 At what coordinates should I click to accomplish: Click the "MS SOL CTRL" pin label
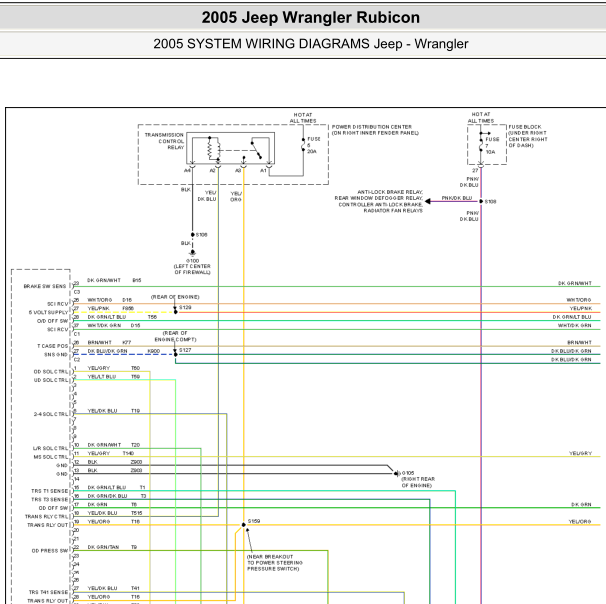[x=51, y=457]
